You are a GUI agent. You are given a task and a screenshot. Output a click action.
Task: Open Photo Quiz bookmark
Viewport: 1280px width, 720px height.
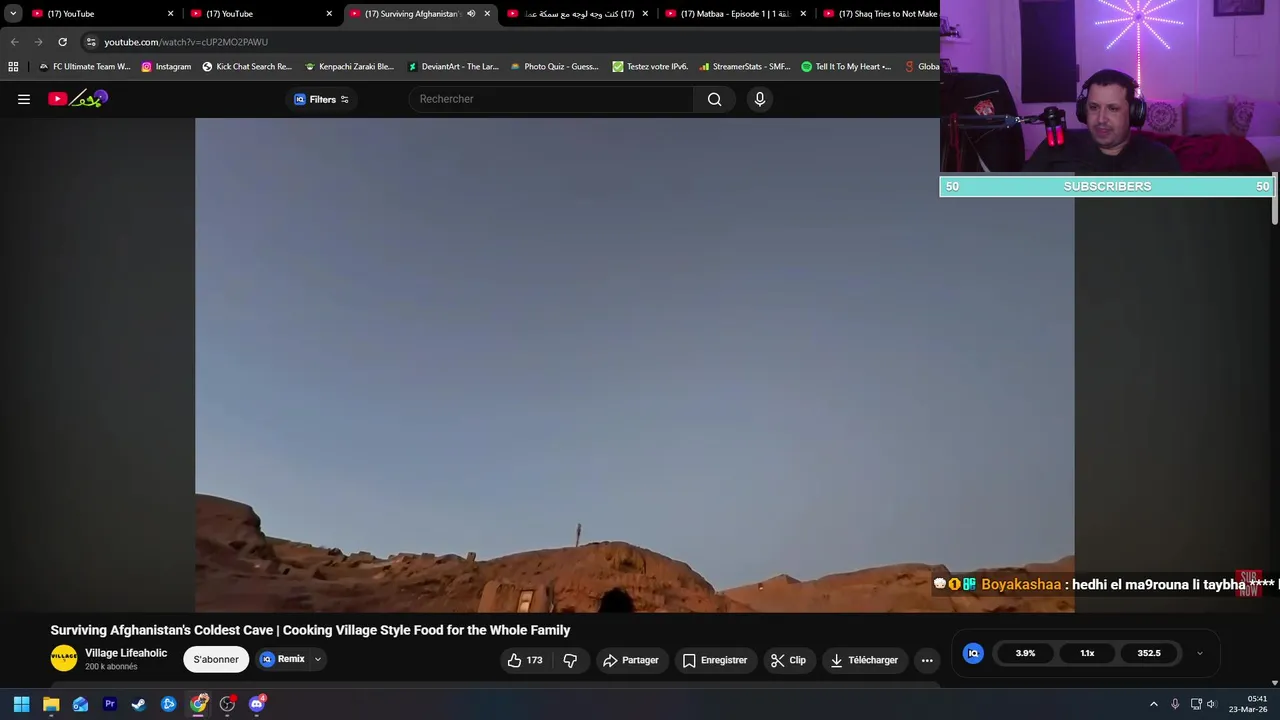click(555, 67)
